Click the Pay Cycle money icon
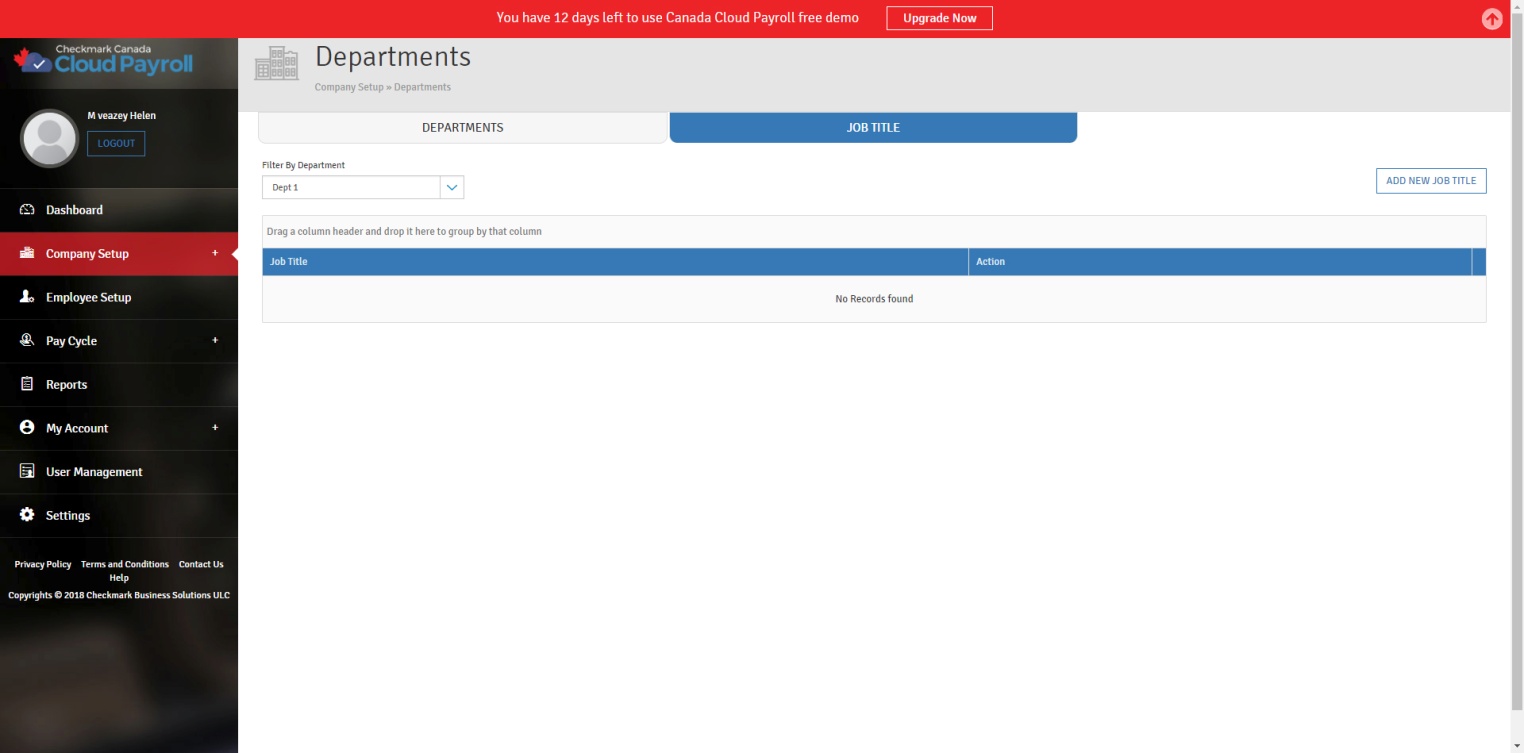1524x753 pixels. pyautogui.click(x=27, y=341)
